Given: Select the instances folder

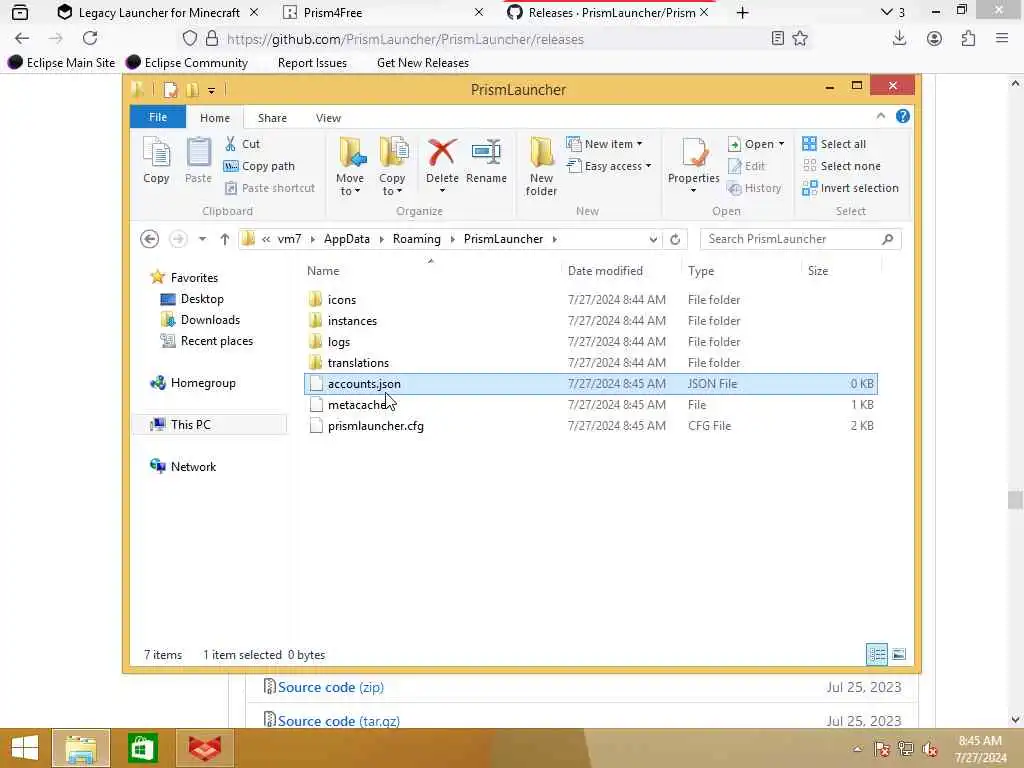Looking at the screenshot, I should (x=352, y=321).
